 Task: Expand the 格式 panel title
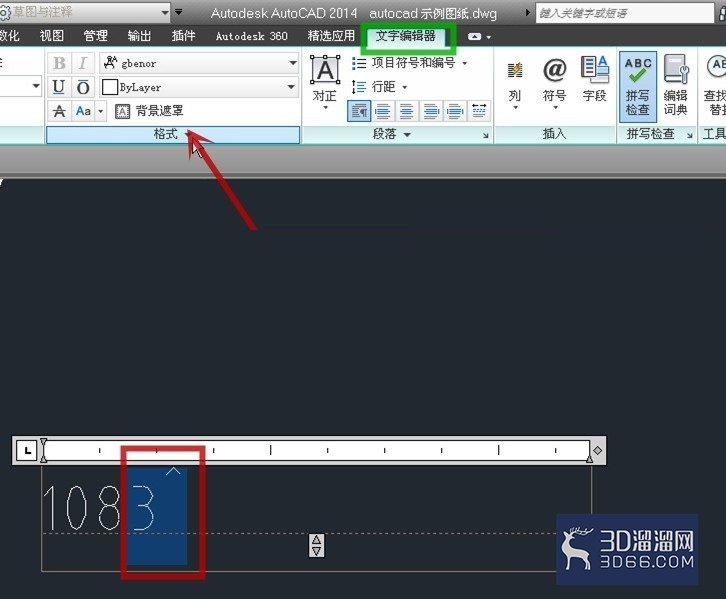(x=173, y=134)
